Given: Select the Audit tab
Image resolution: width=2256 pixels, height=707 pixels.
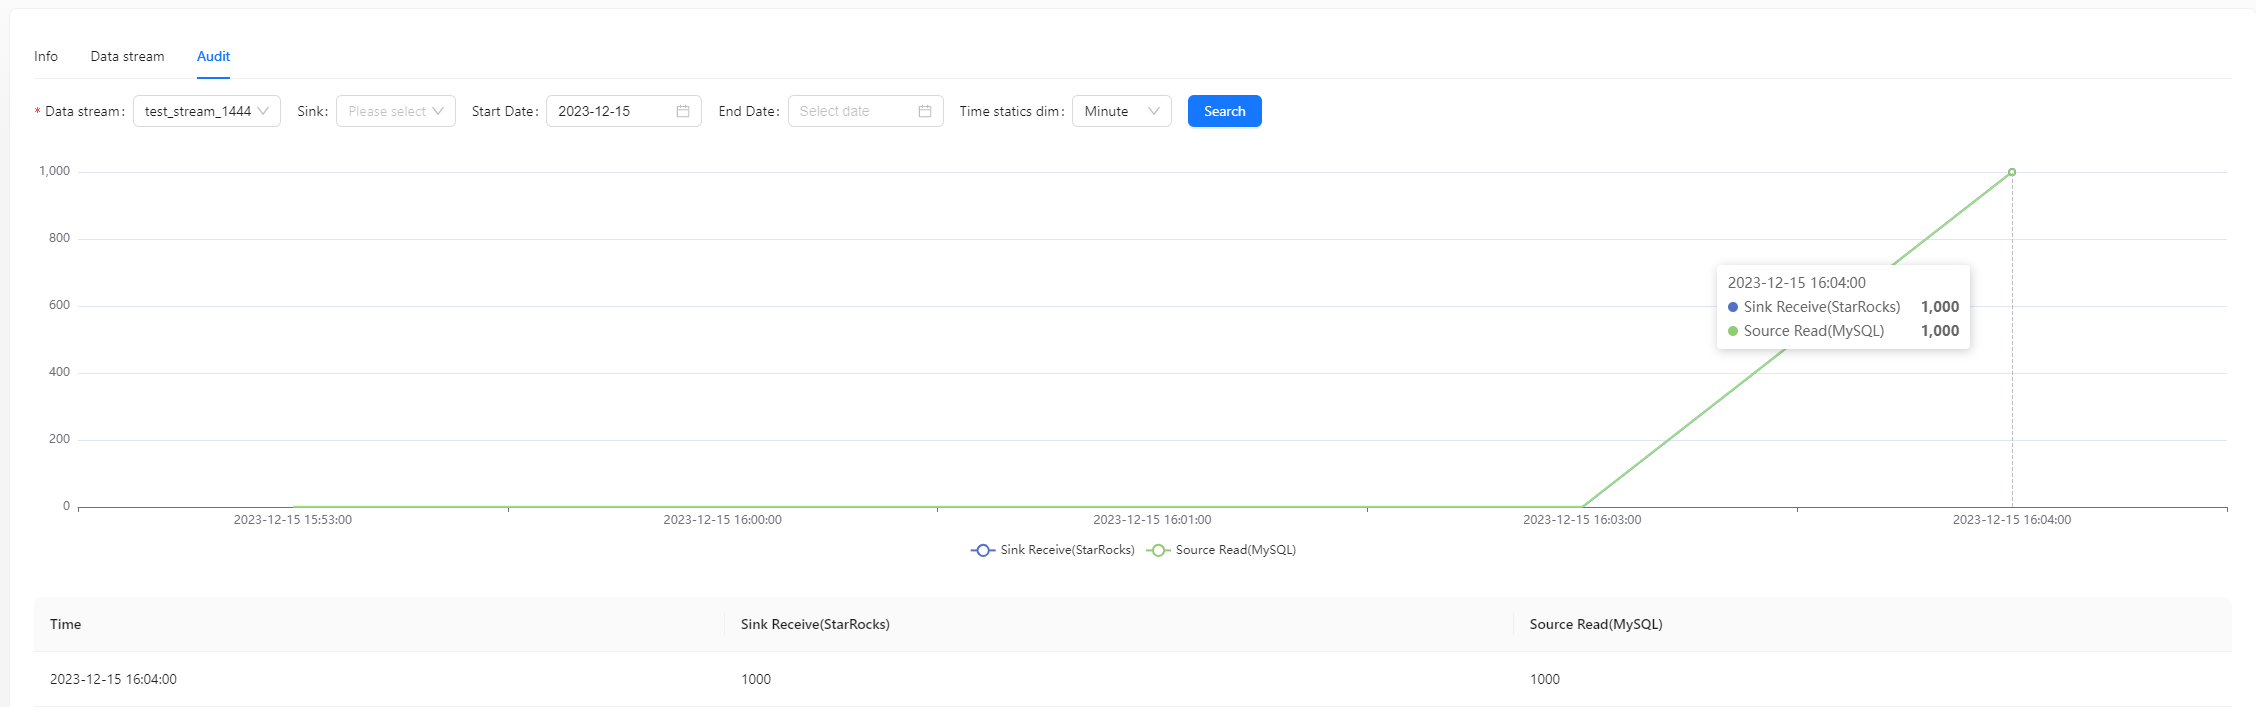Looking at the screenshot, I should click(213, 56).
